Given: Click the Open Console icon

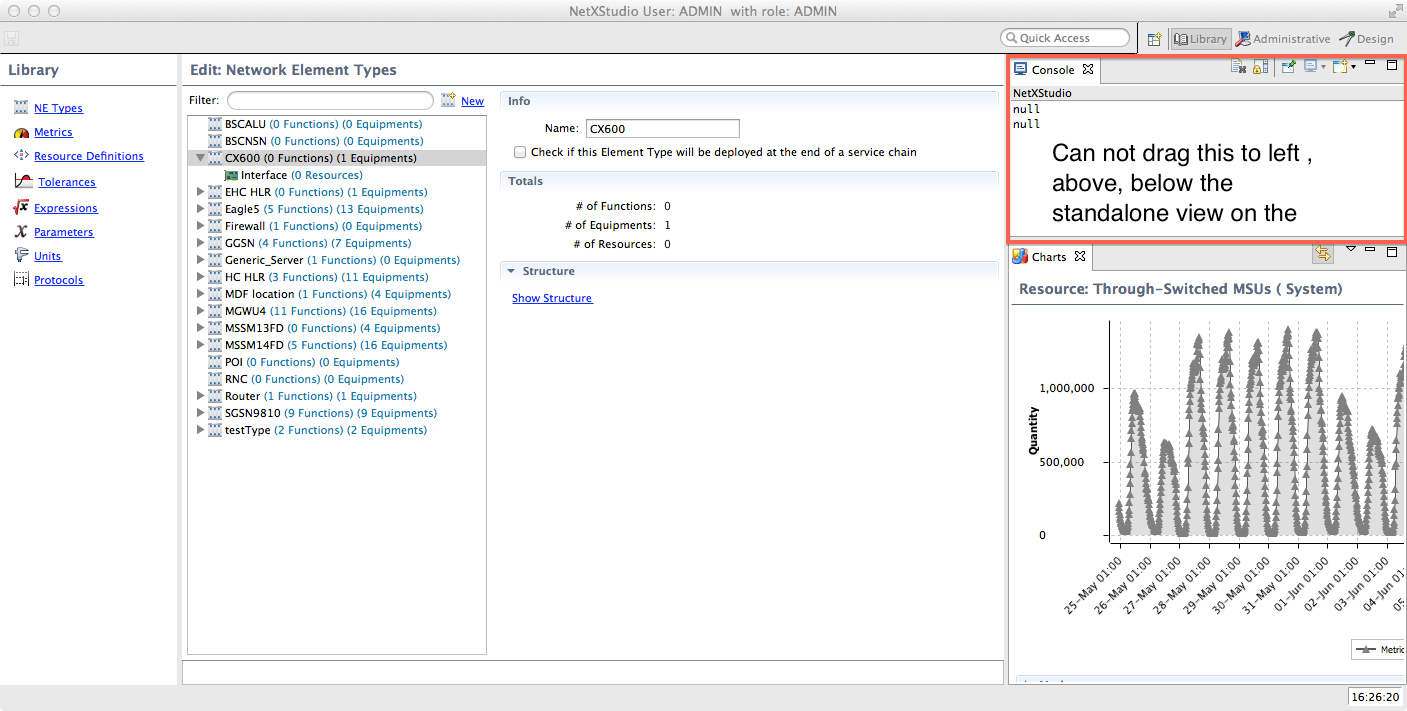Looking at the screenshot, I should pos(1340,67).
